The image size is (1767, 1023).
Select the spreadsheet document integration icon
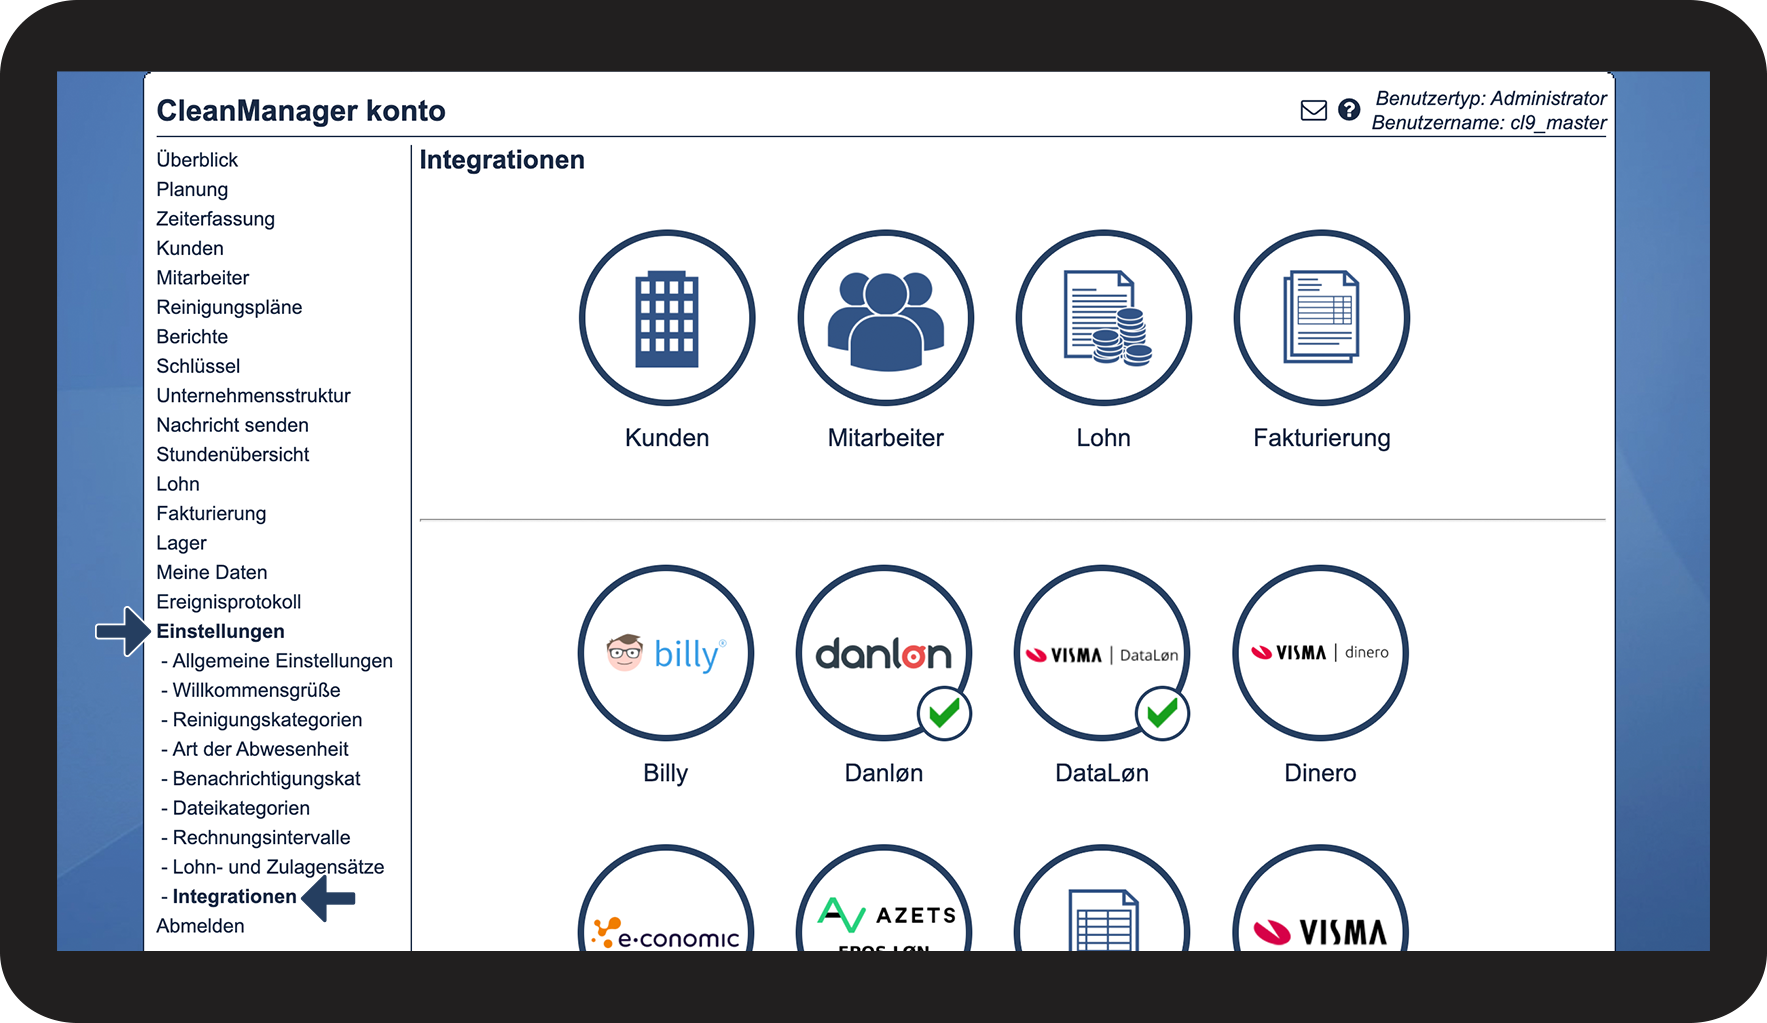1102,900
